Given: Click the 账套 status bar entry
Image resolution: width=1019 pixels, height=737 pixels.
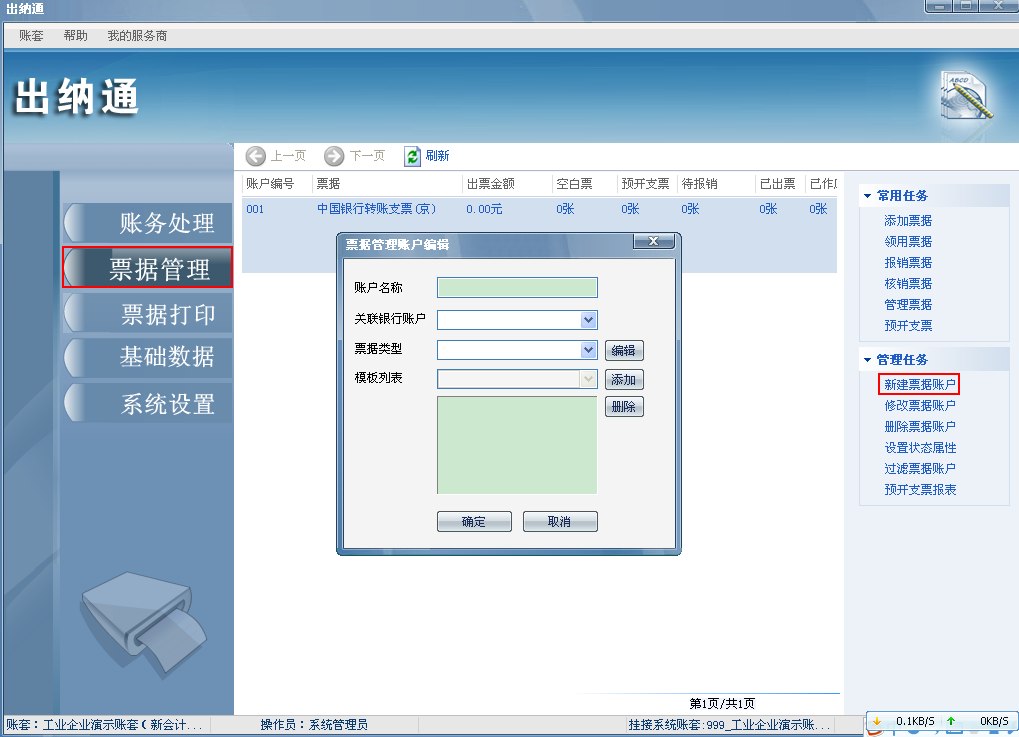Looking at the screenshot, I should [105, 725].
